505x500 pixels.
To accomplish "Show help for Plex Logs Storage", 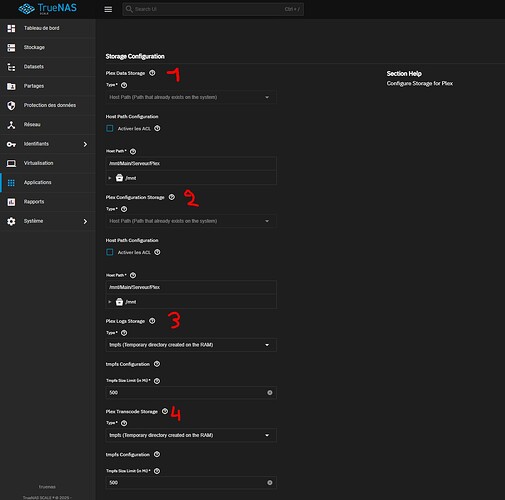I will [x=152, y=321].
